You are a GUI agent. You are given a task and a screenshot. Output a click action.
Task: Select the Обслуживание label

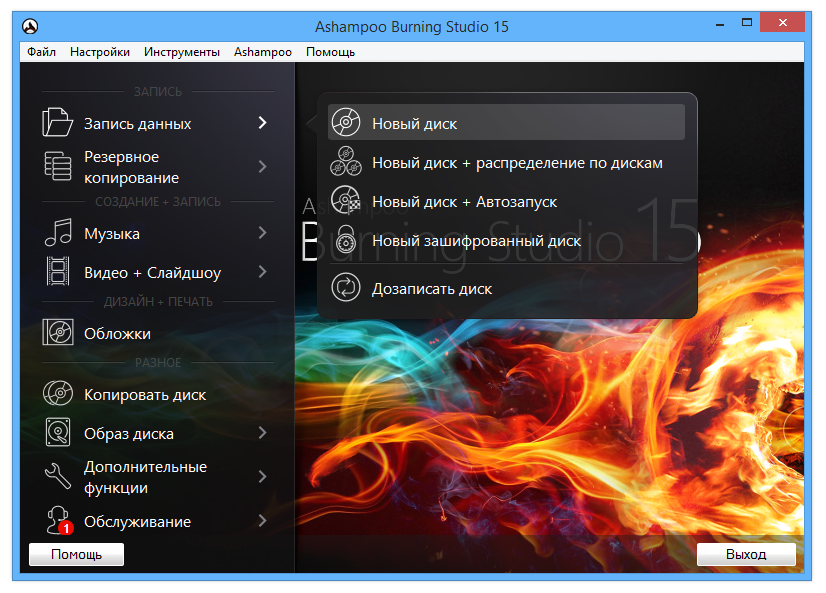coord(137,521)
